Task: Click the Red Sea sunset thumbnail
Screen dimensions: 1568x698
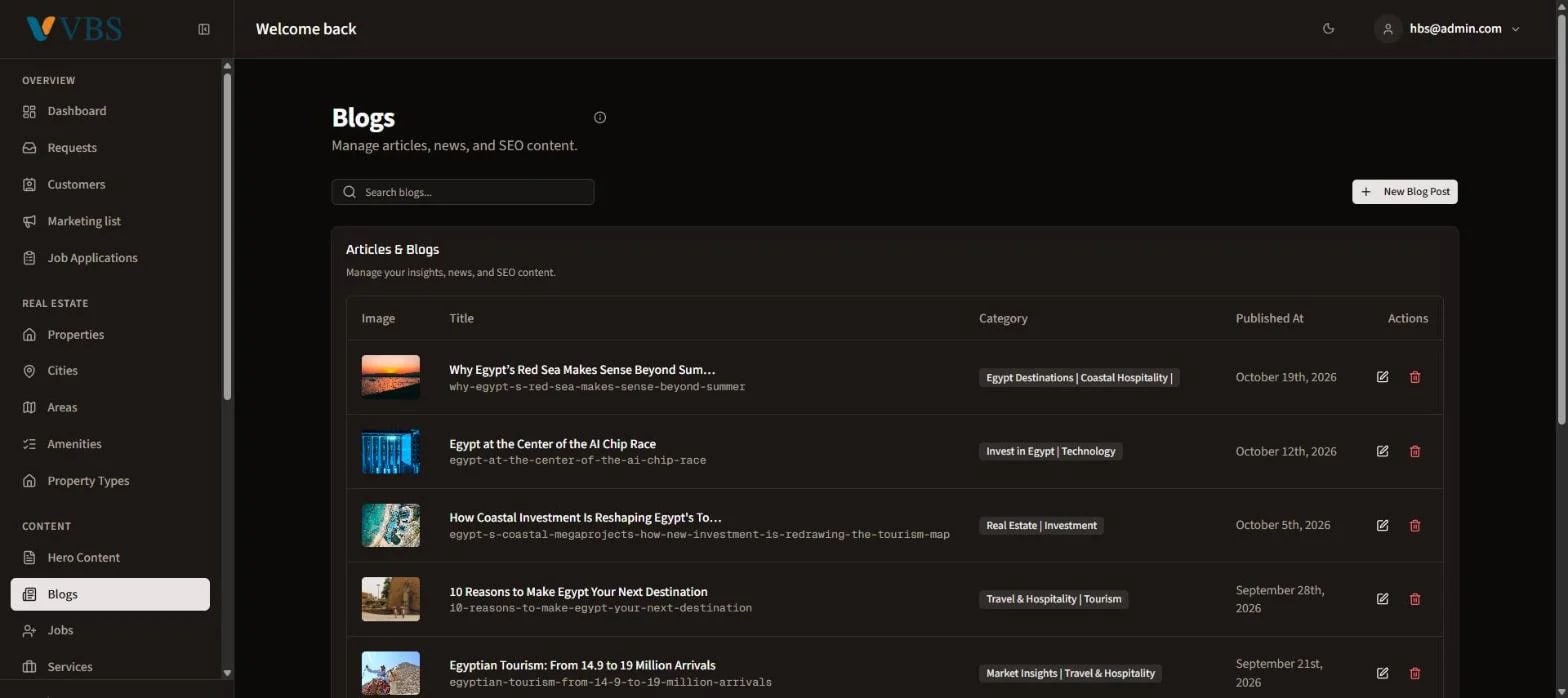Action: pos(391,377)
